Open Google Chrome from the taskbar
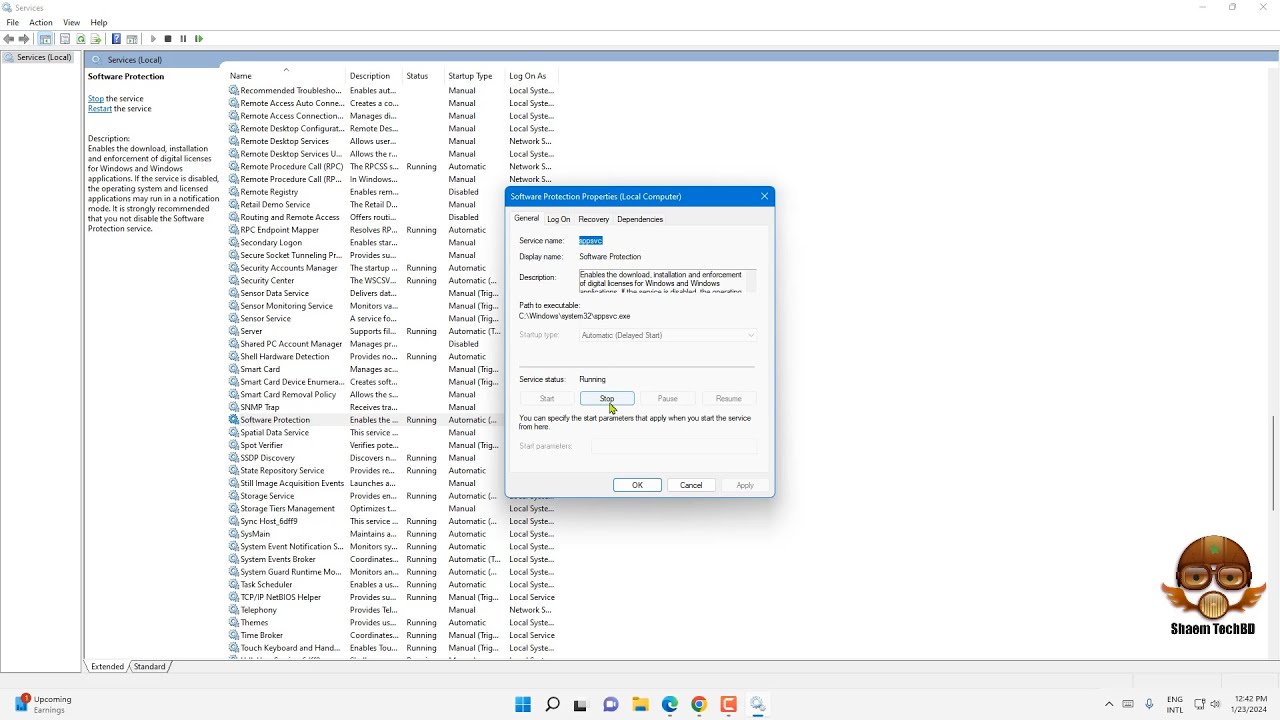 click(x=699, y=705)
